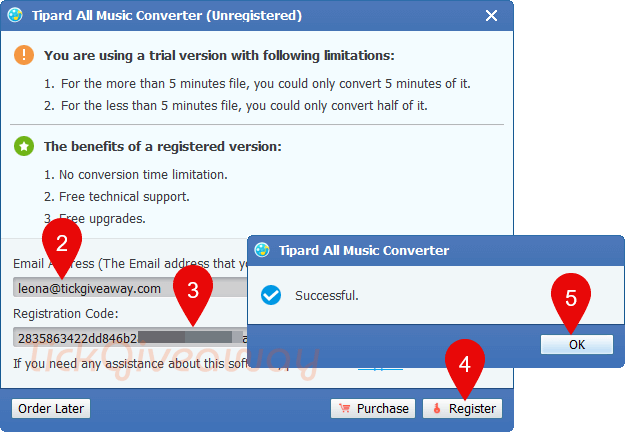
Task: Click the orange trial warning exclamation icon
Action: point(24,55)
